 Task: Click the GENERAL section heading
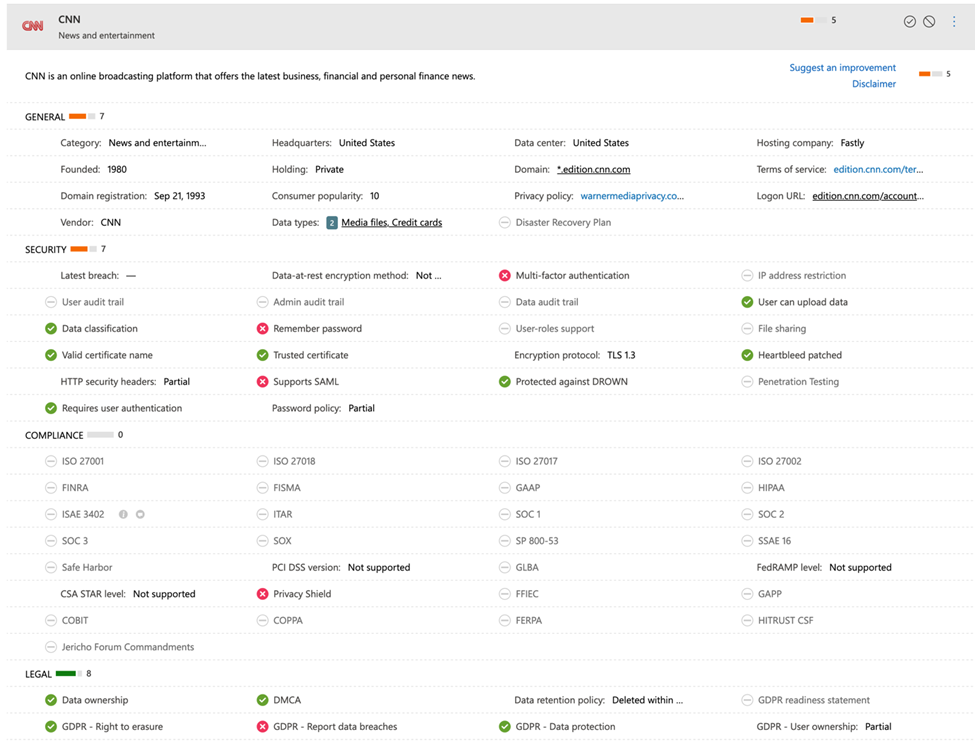[x=45, y=117]
